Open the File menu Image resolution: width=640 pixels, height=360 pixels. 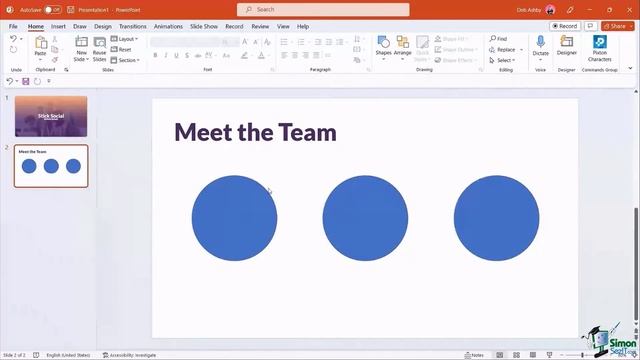13,26
